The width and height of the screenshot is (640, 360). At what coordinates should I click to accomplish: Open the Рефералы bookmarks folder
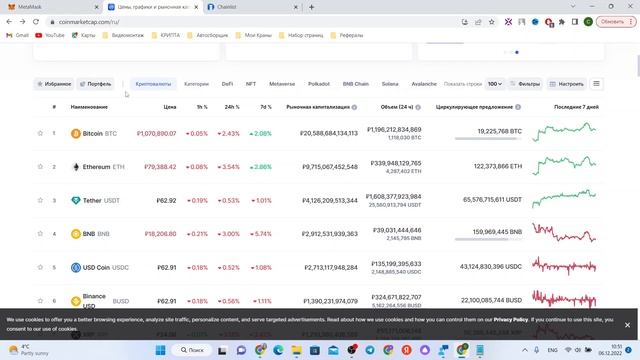(x=347, y=36)
